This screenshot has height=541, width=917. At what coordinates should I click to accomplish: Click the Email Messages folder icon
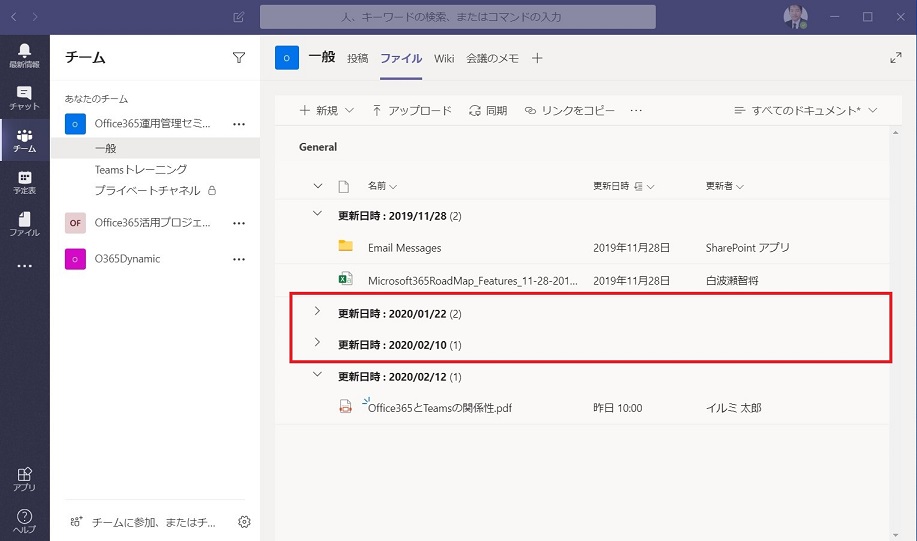point(346,246)
